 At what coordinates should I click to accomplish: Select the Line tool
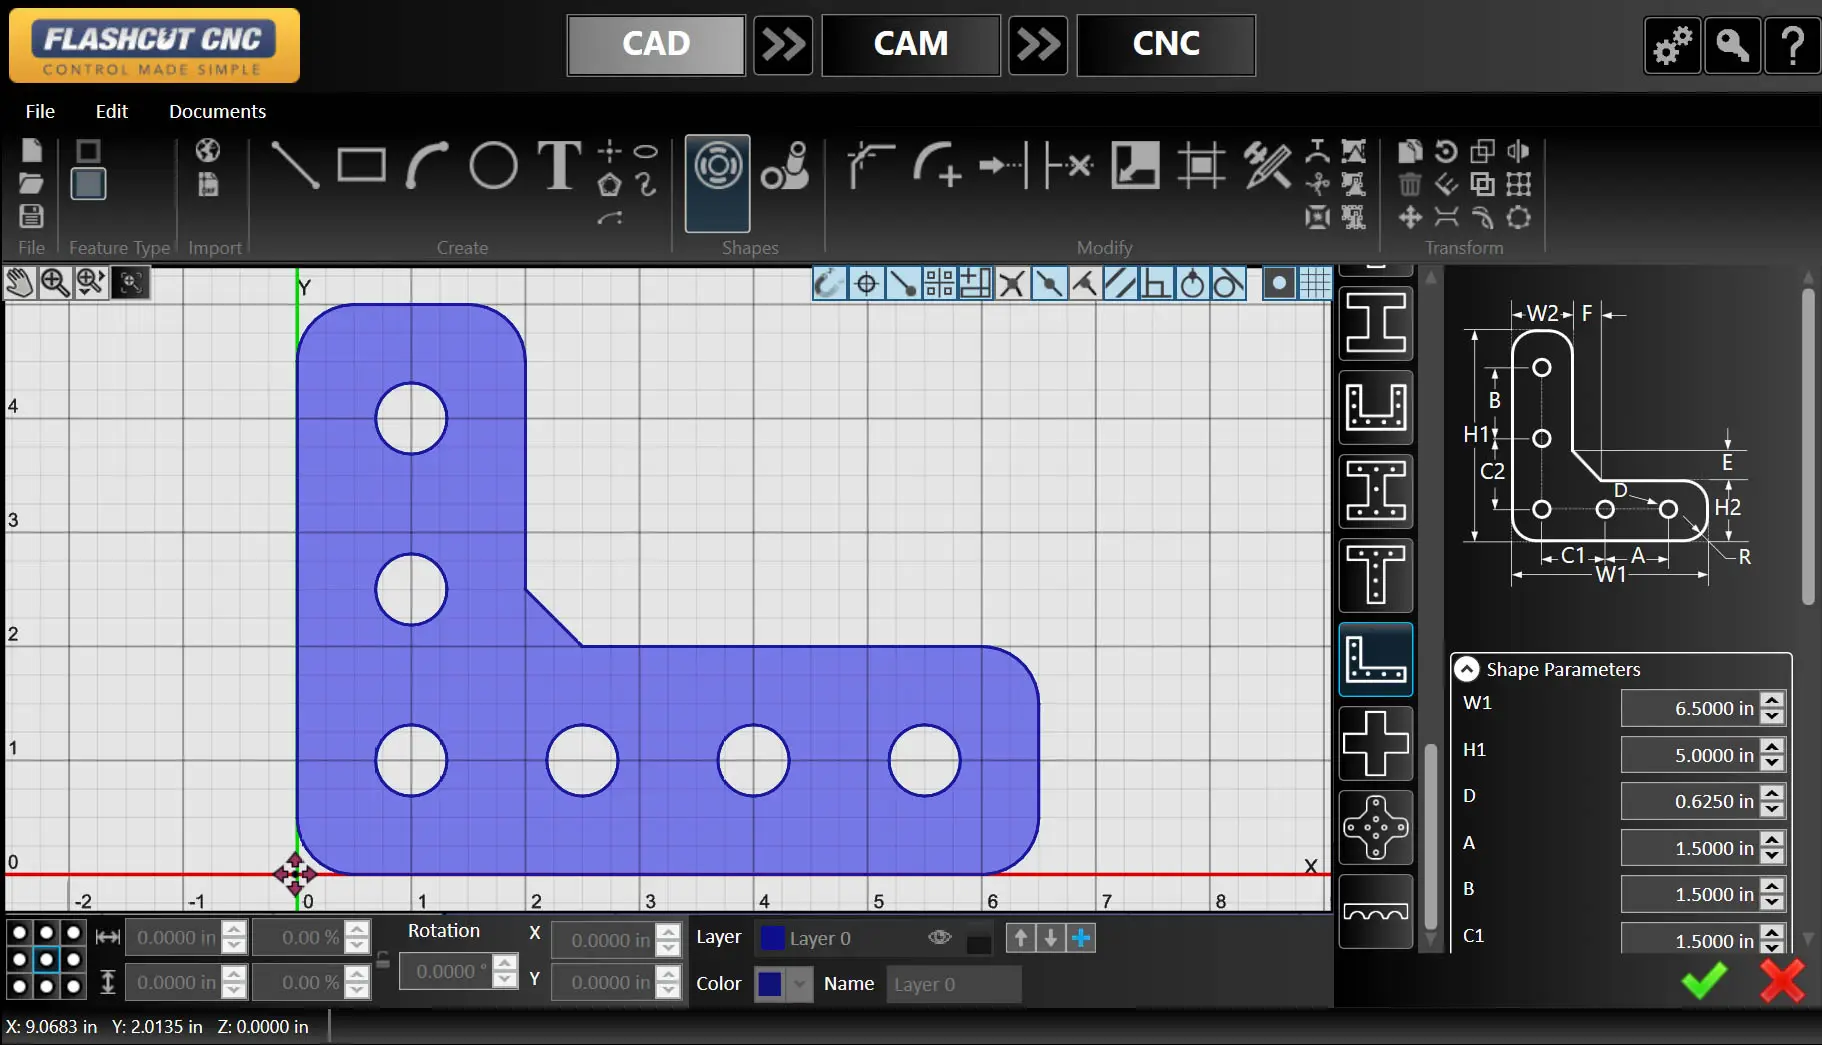tap(295, 165)
